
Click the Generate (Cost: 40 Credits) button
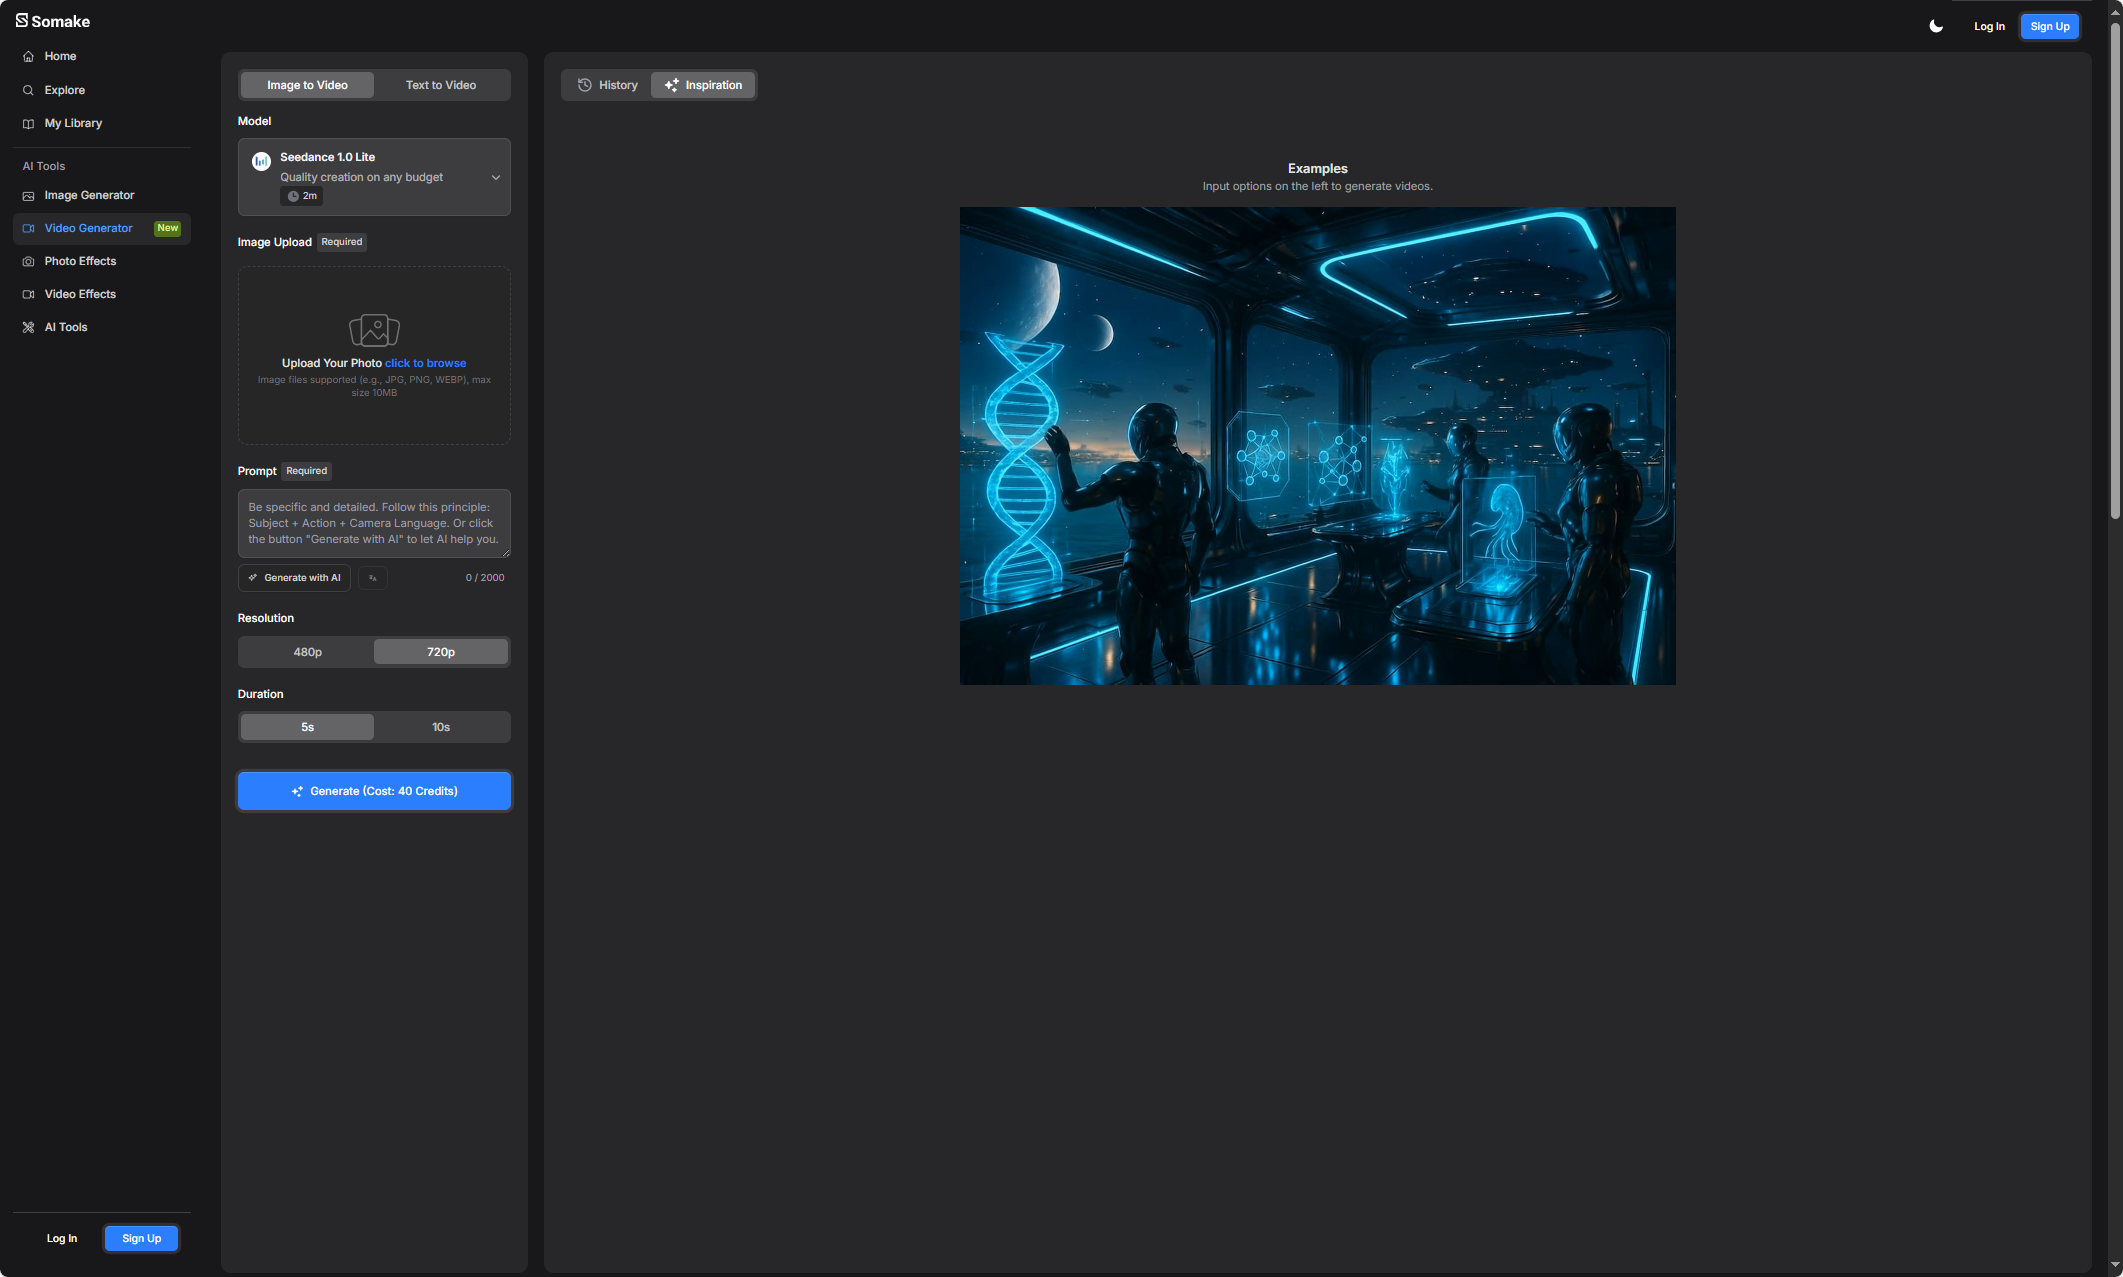(x=374, y=791)
